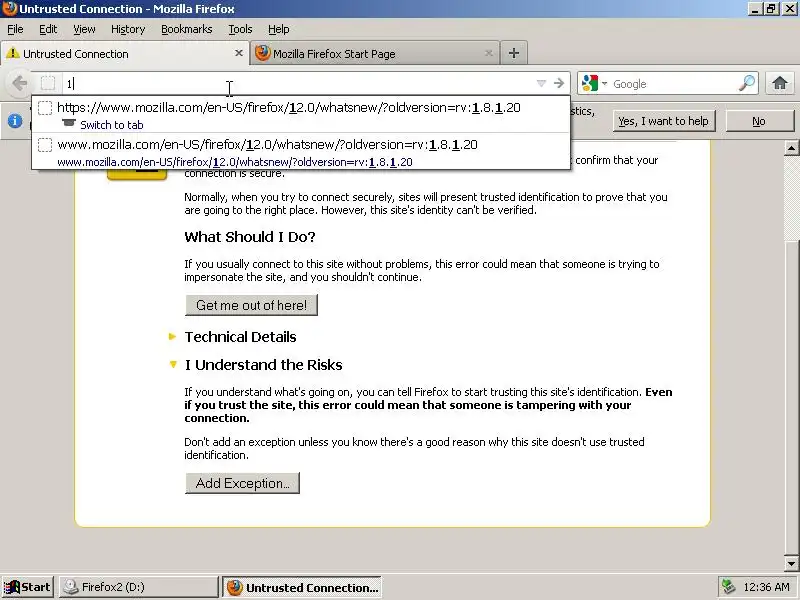Click the search magnifier icon
The width and height of the screenshot is (800, 600).
click(747, 83)
